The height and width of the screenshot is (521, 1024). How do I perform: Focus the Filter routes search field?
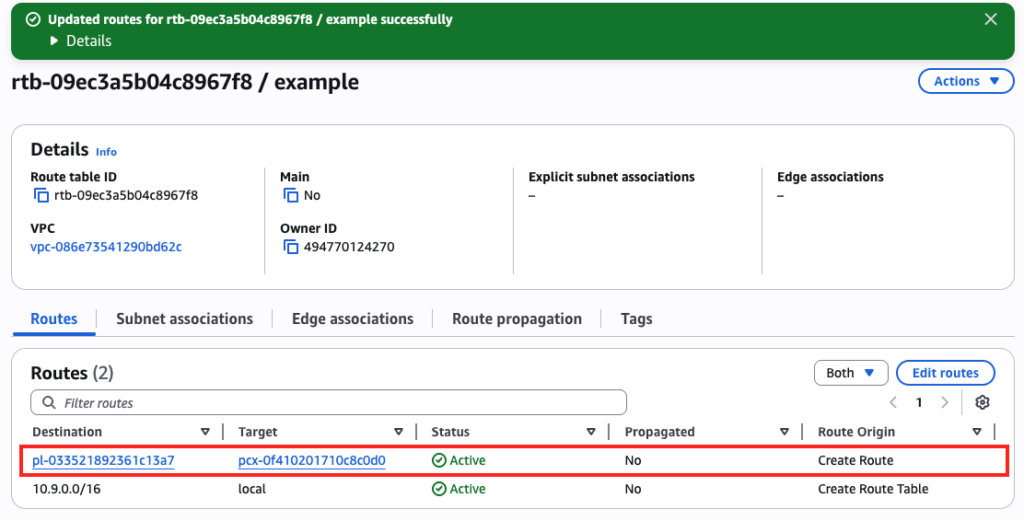(x=329, y=403)
